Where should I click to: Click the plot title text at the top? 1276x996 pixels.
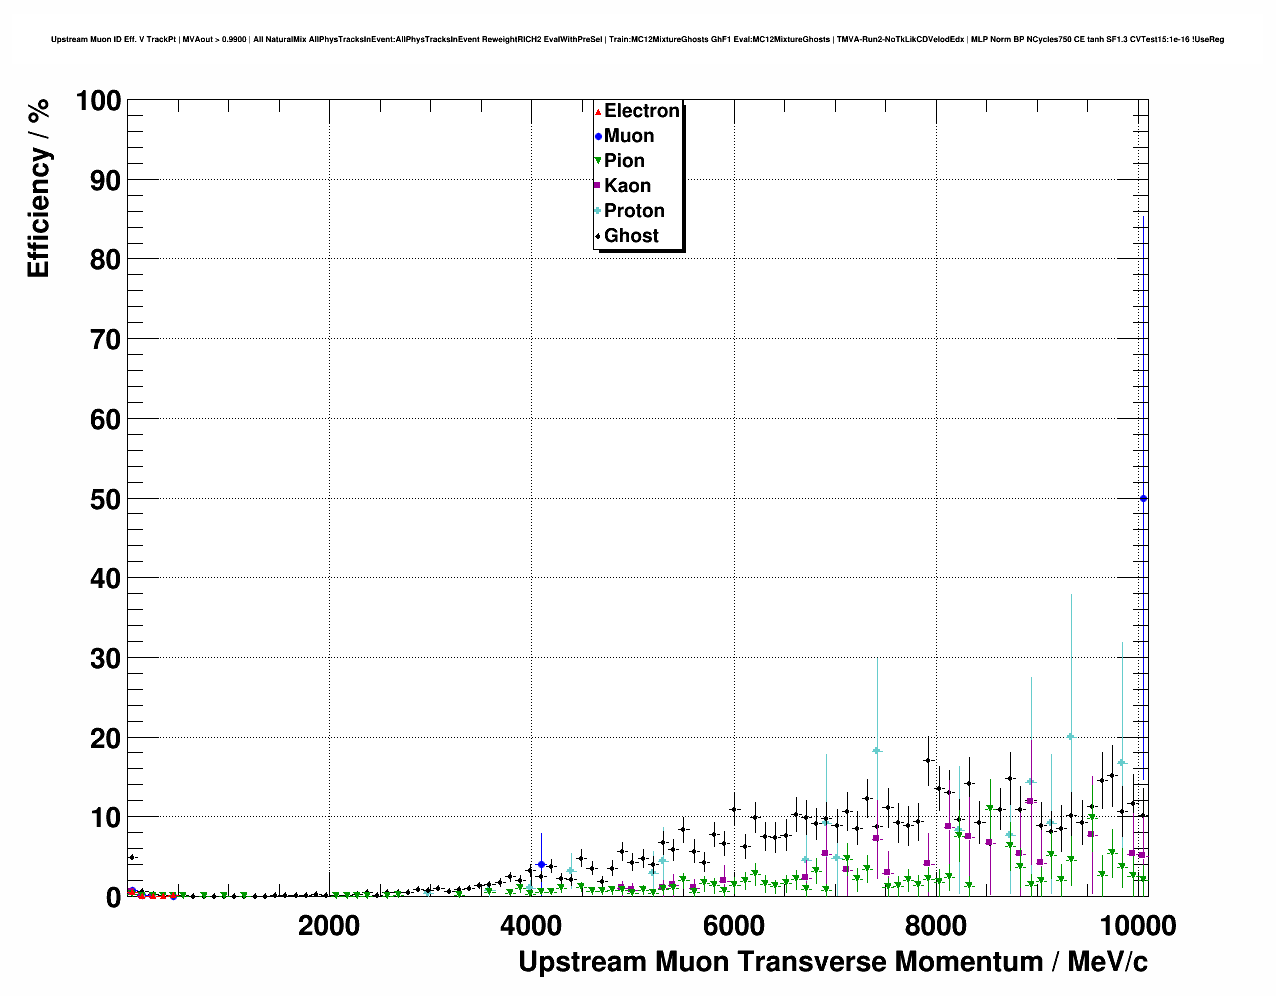(637, 39)
